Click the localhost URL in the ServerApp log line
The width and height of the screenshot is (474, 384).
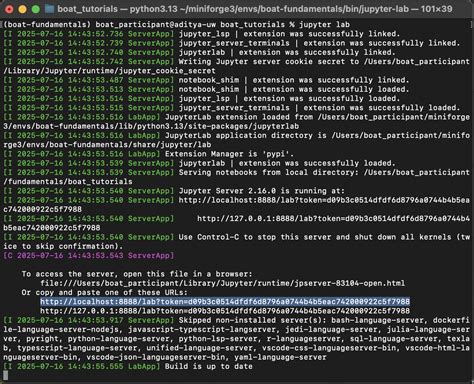point(324,200)
